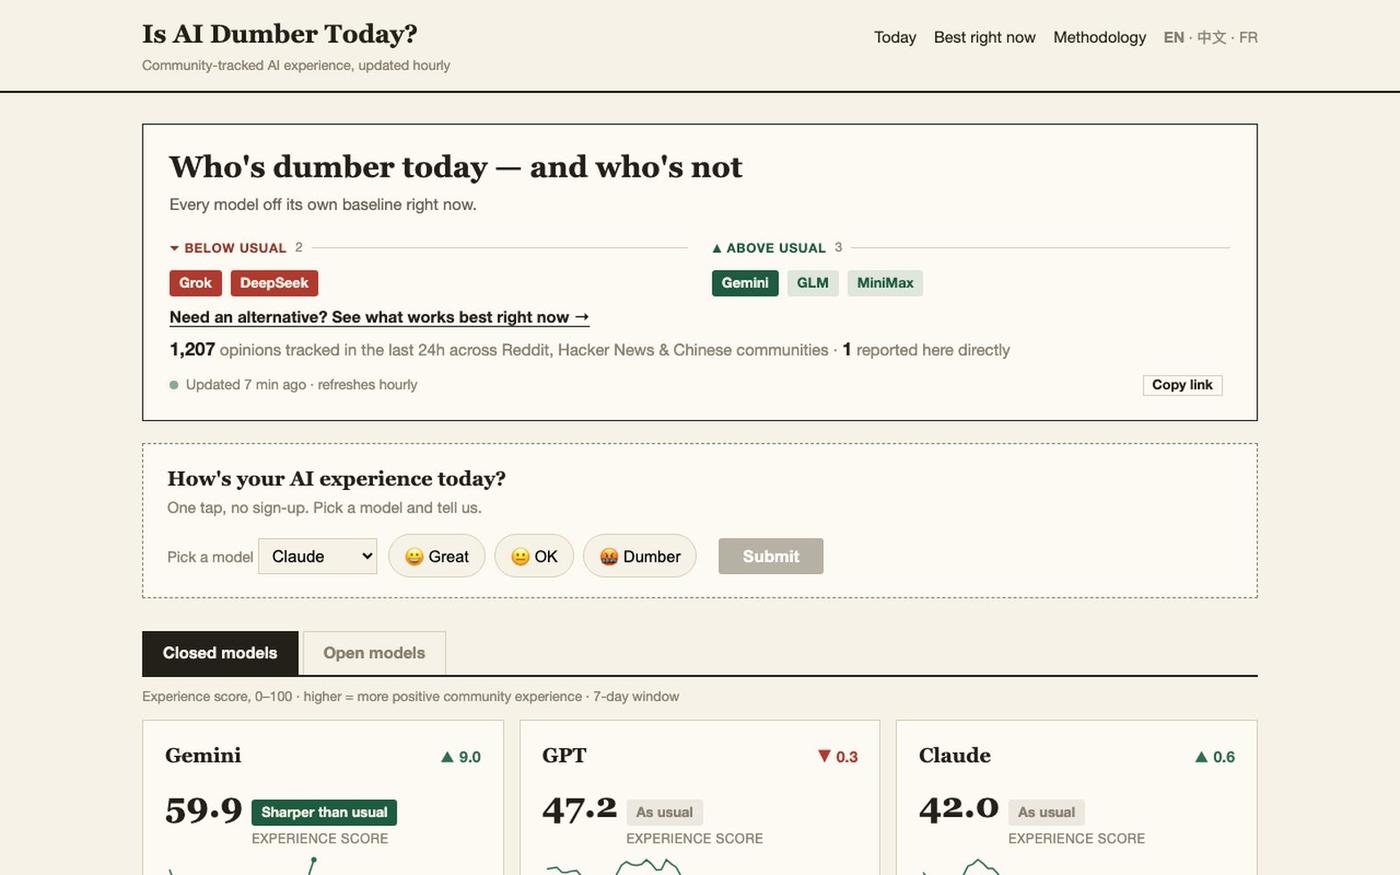Screen dimensions: 1400x875
Task: Click the grinning emoji on Great
Action: [414, 557]
